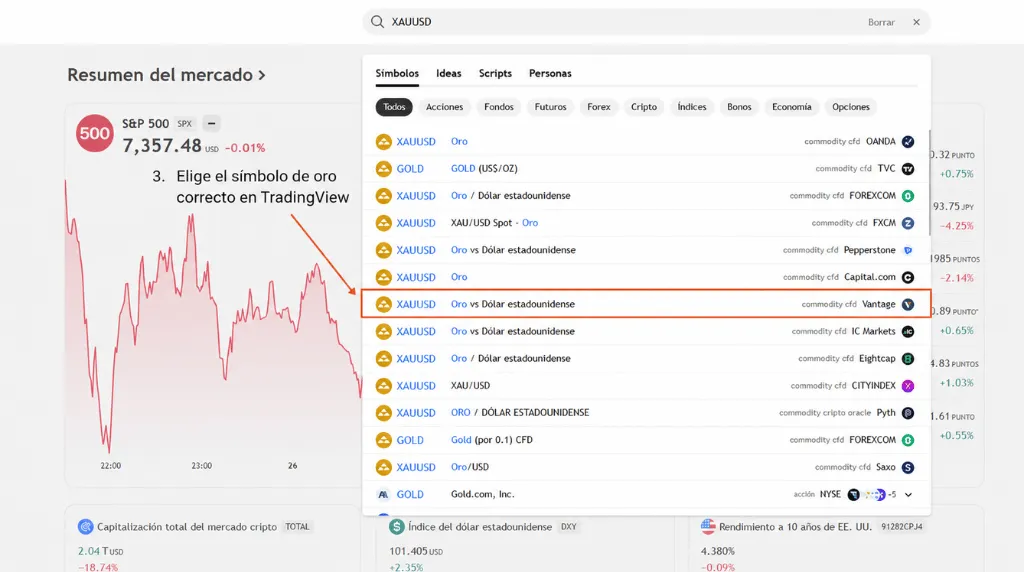Click the SPX ticker tag
Screen dimensions: 1024x572
click(185, 123)
